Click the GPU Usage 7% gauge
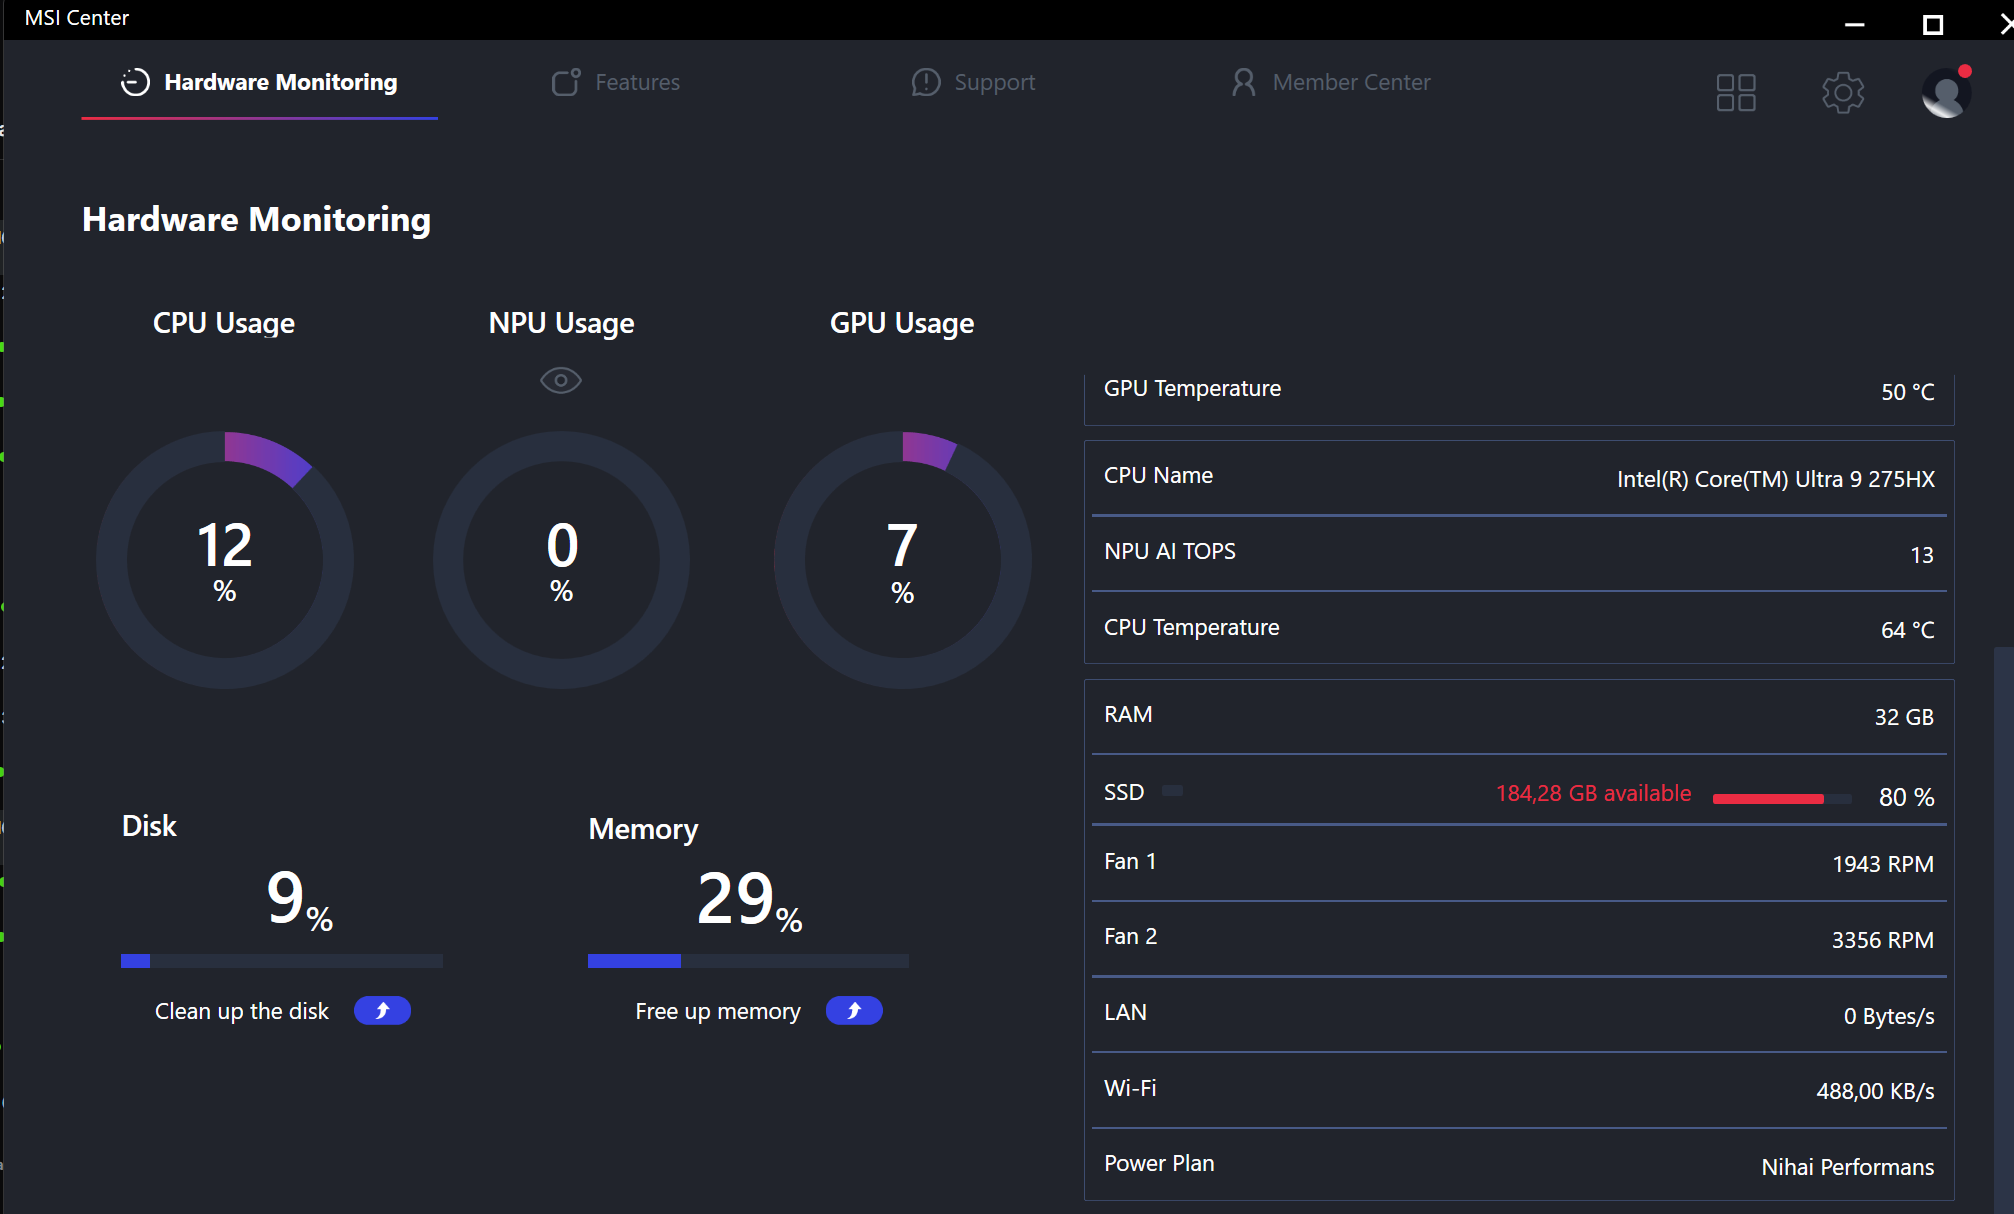The width and height of the screenshot is (2014, 1214). point(902,560)
